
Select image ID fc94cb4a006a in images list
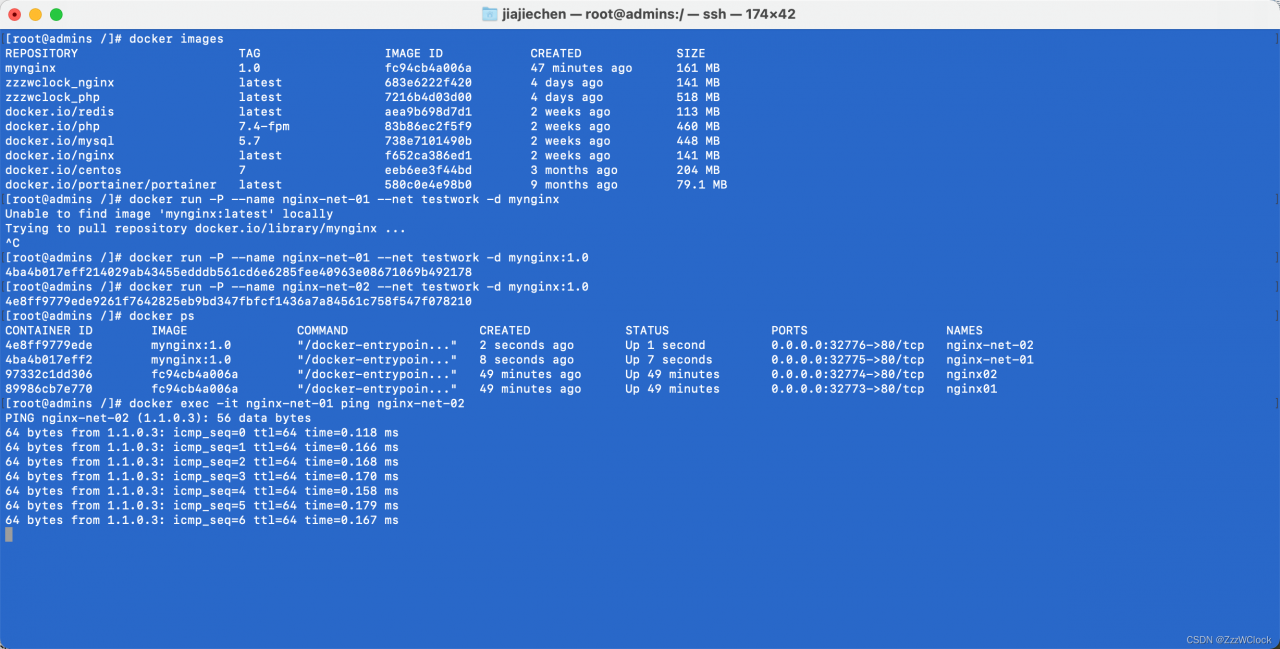[x=428, y=68]
